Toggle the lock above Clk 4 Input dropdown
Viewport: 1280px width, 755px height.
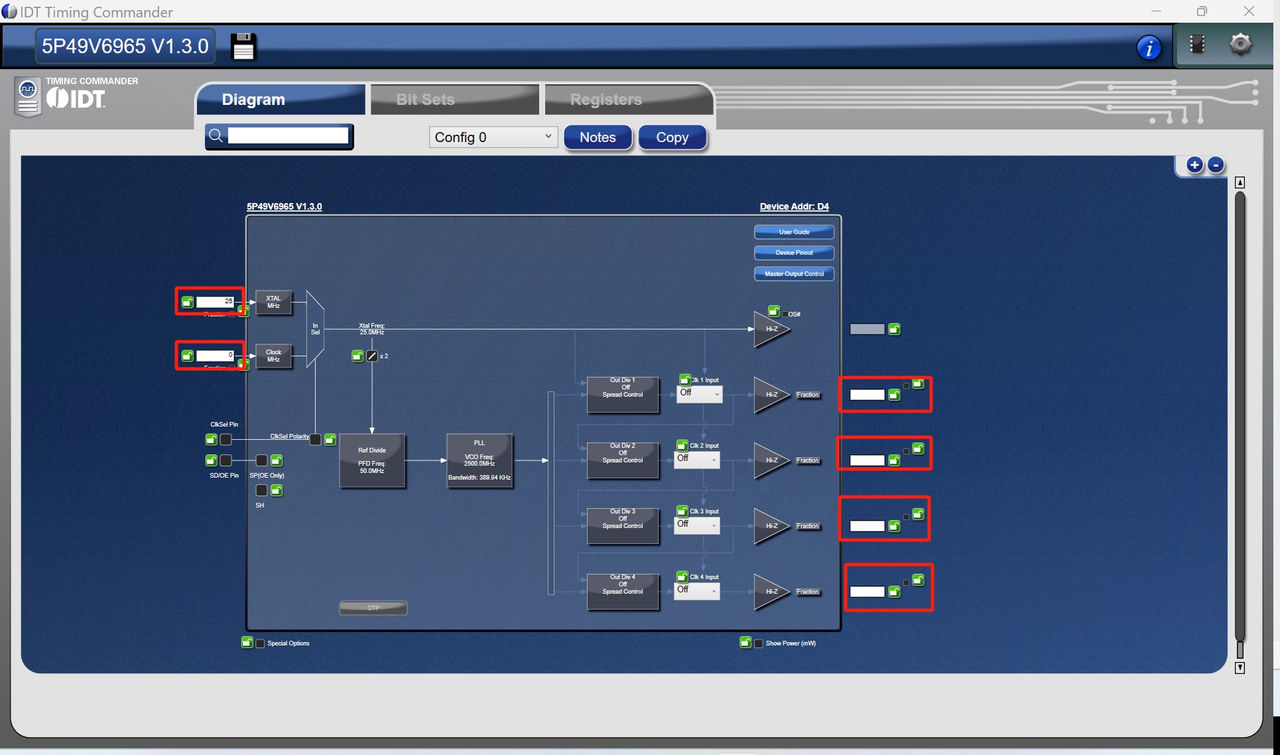683,576
